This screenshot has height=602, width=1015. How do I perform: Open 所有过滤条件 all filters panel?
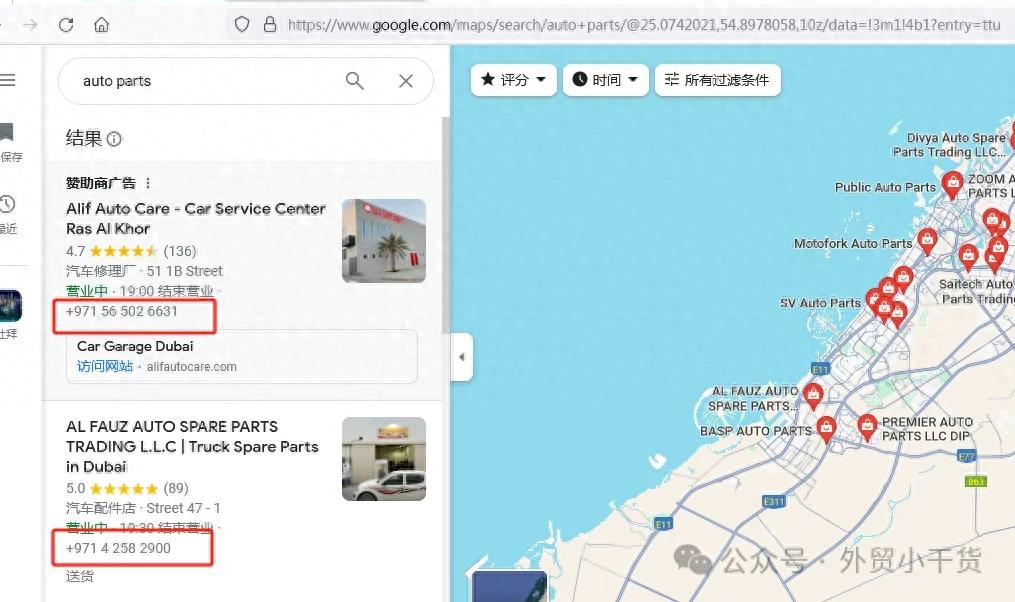click(717, 80)
